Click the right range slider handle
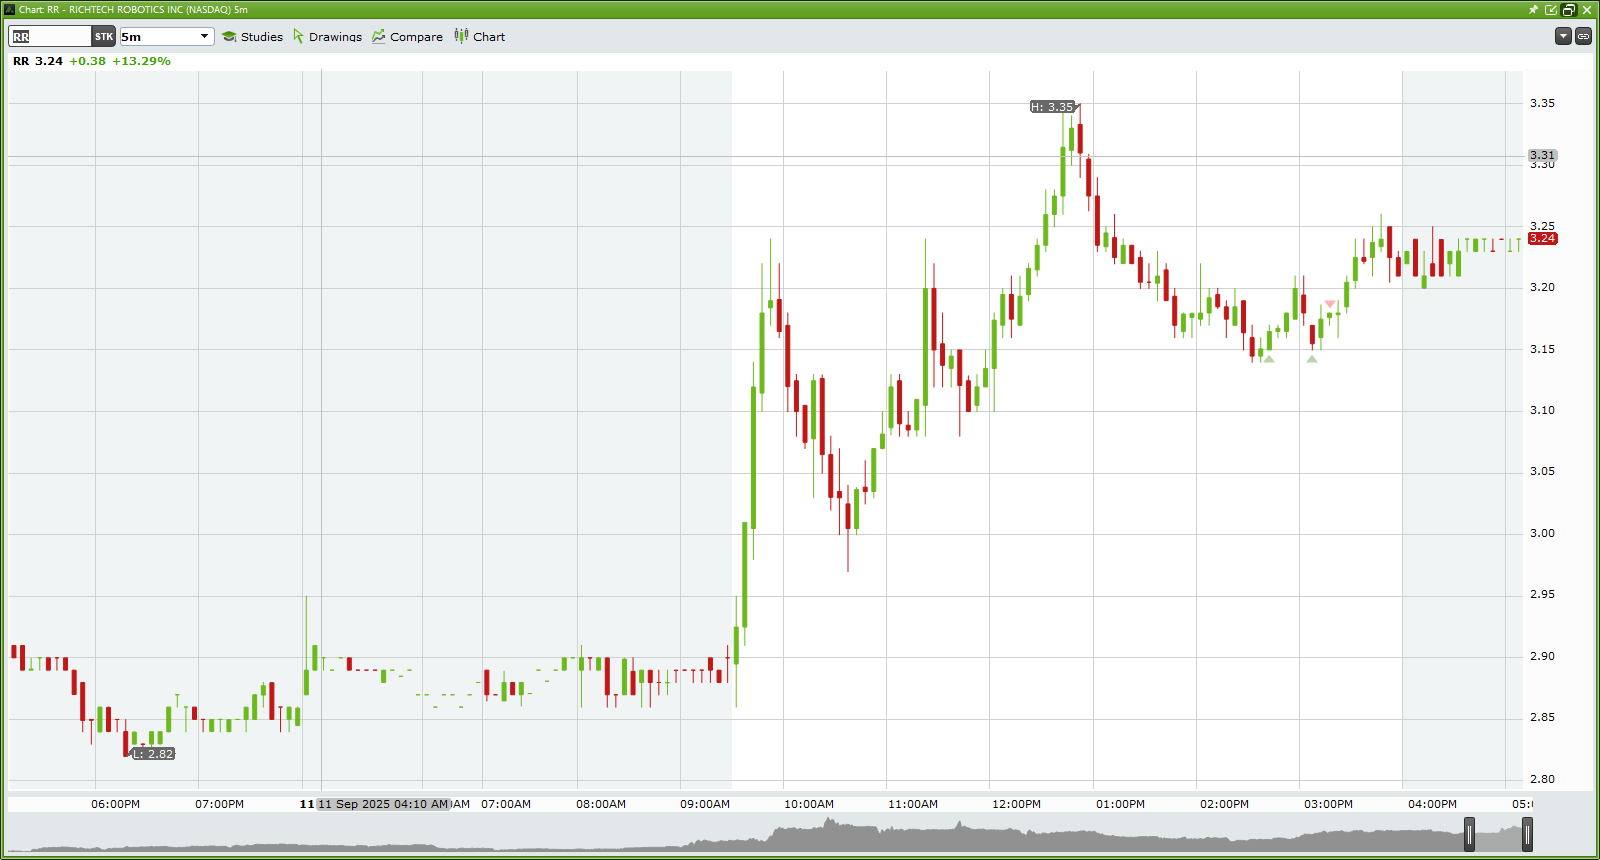This screenshot has width=1600, height=860. pos(1527,834)
